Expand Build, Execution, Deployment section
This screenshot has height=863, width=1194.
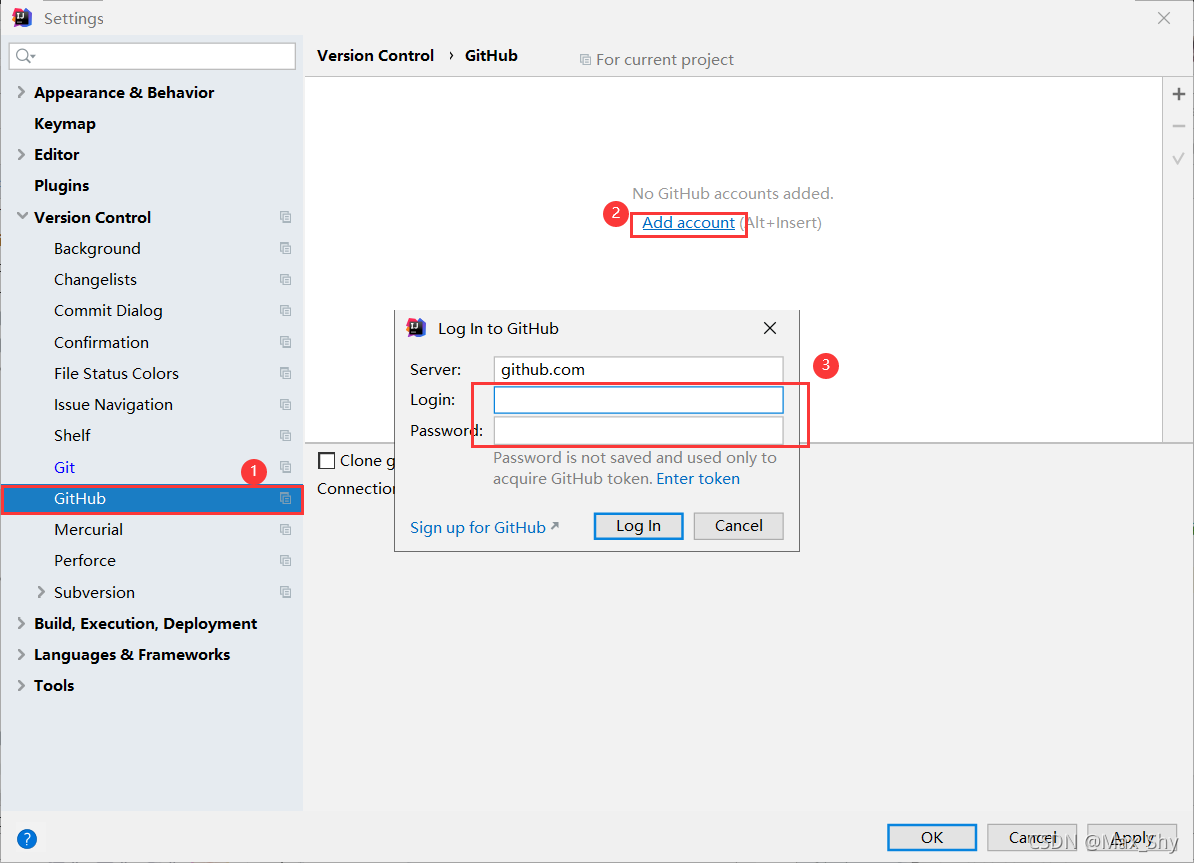21,623
